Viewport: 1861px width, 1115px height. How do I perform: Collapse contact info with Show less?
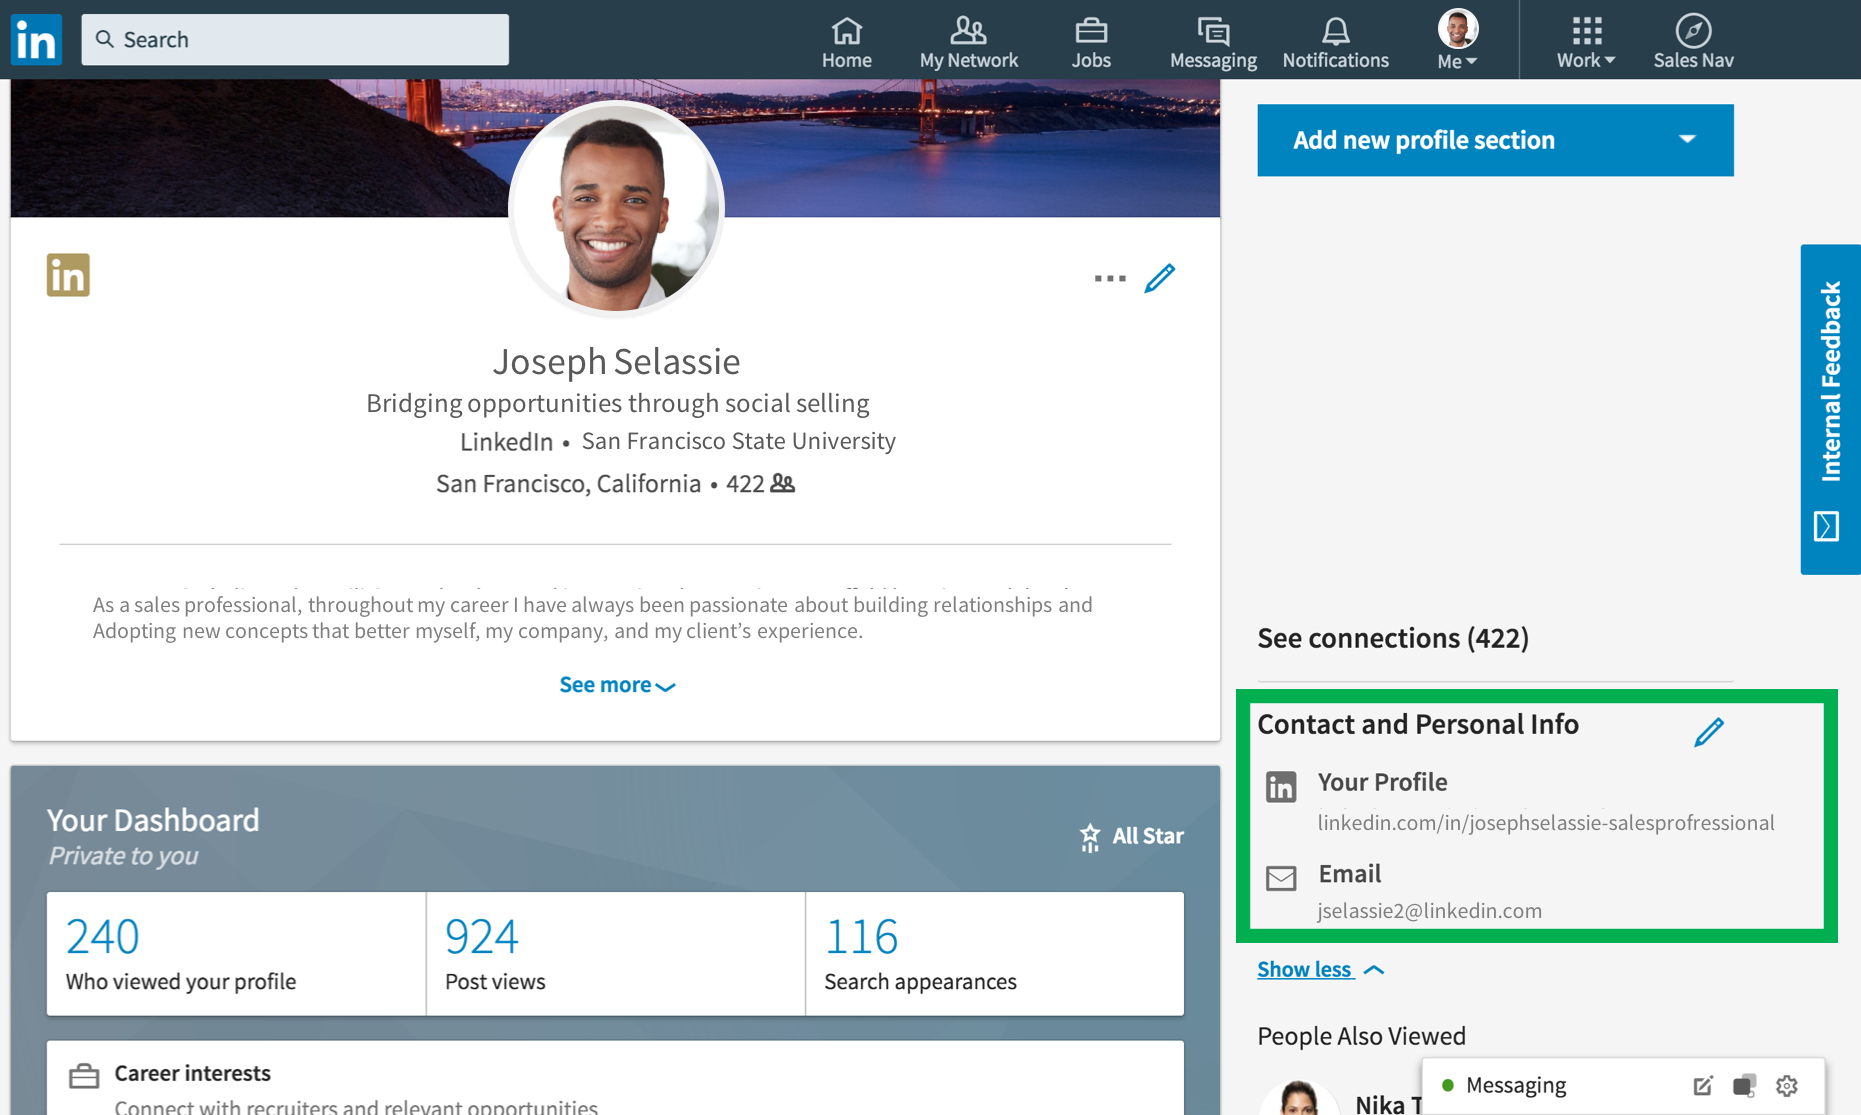[x=1321, y=969]
